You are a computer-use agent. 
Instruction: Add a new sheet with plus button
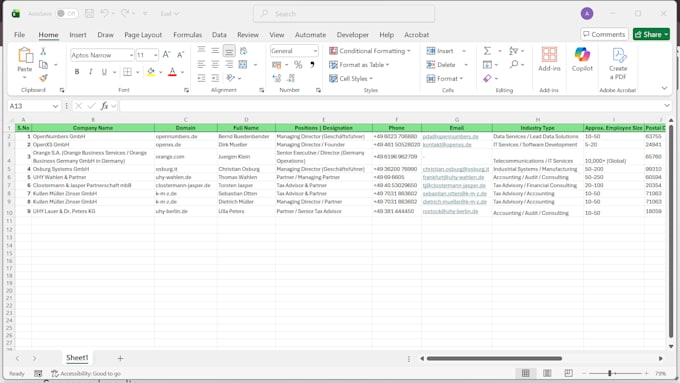tap(120, 358)
